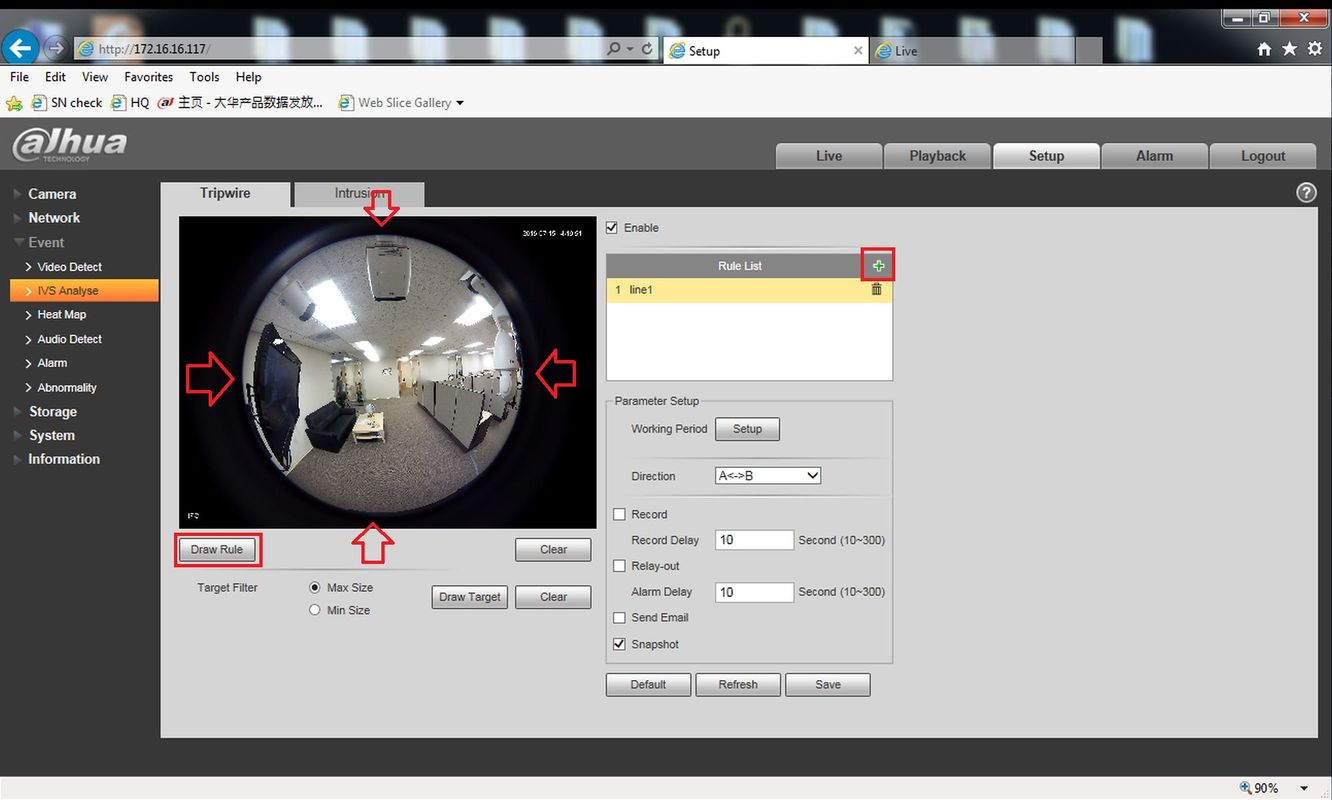Screen dimensions: 1332x800
Task: Enable the Record checkbox
Action: coord(620,514)
